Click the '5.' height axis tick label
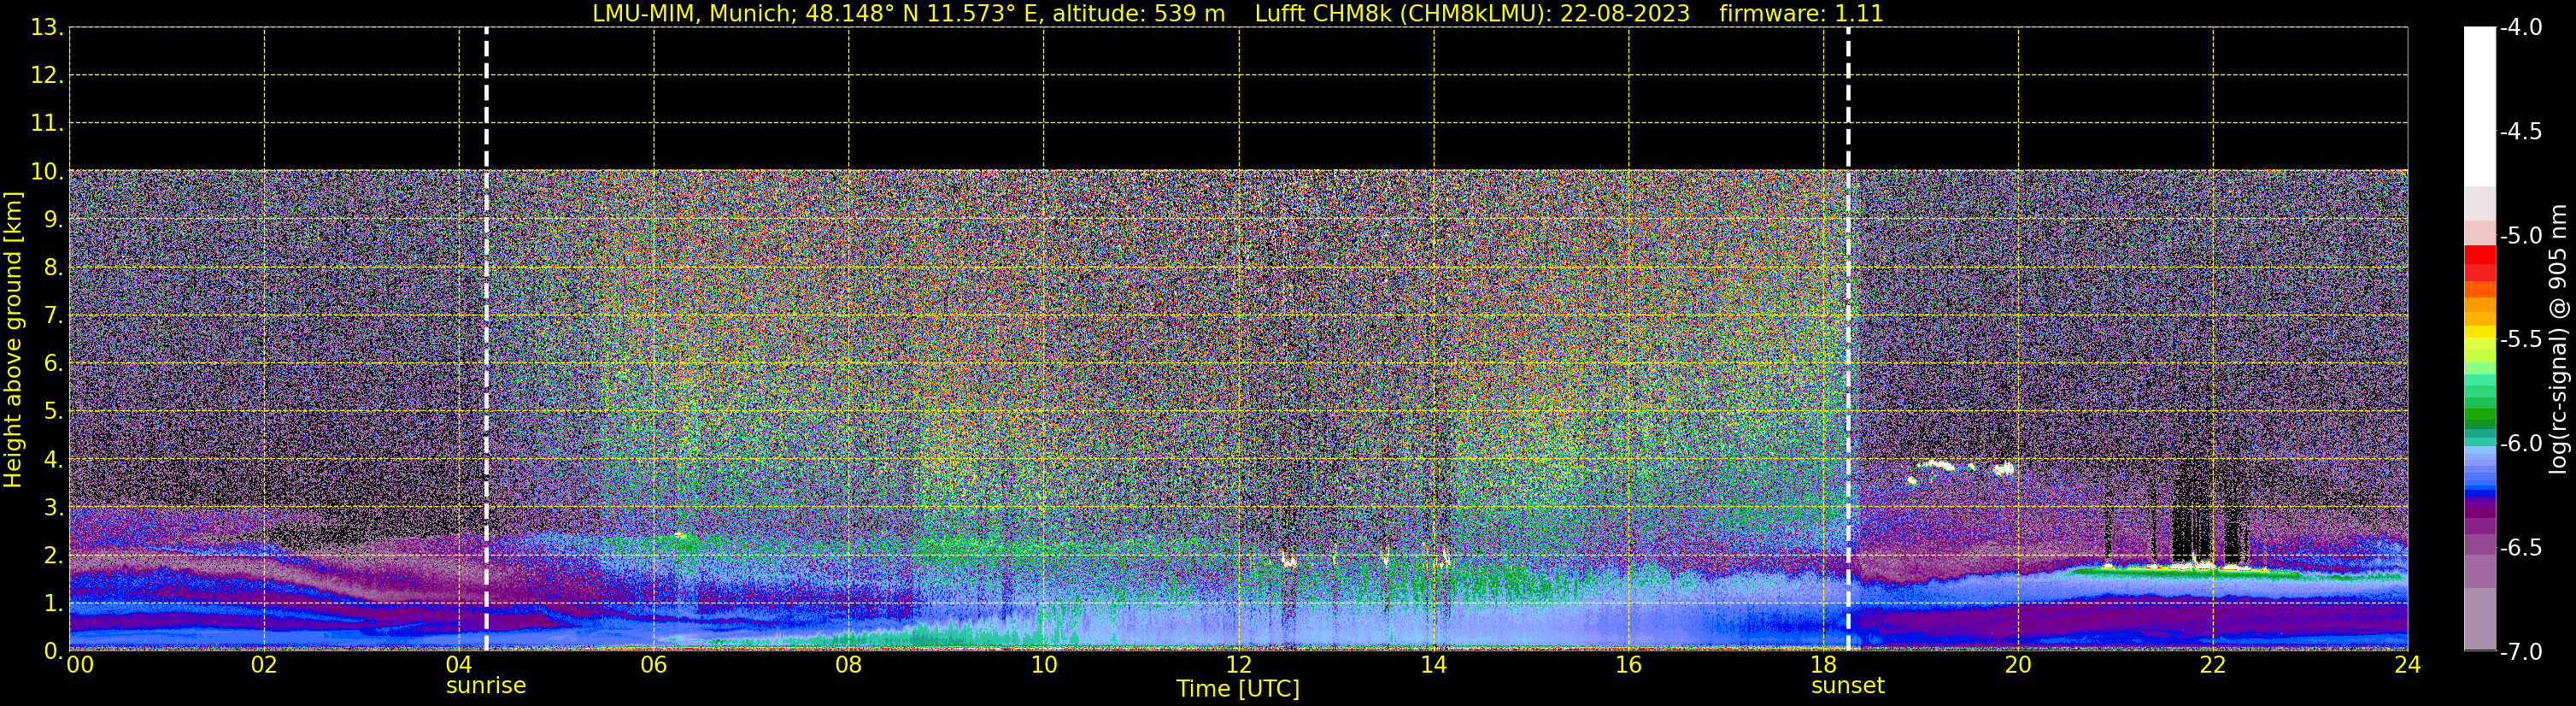Screen dimensions: 2576x706 click(x=53, y=412)
